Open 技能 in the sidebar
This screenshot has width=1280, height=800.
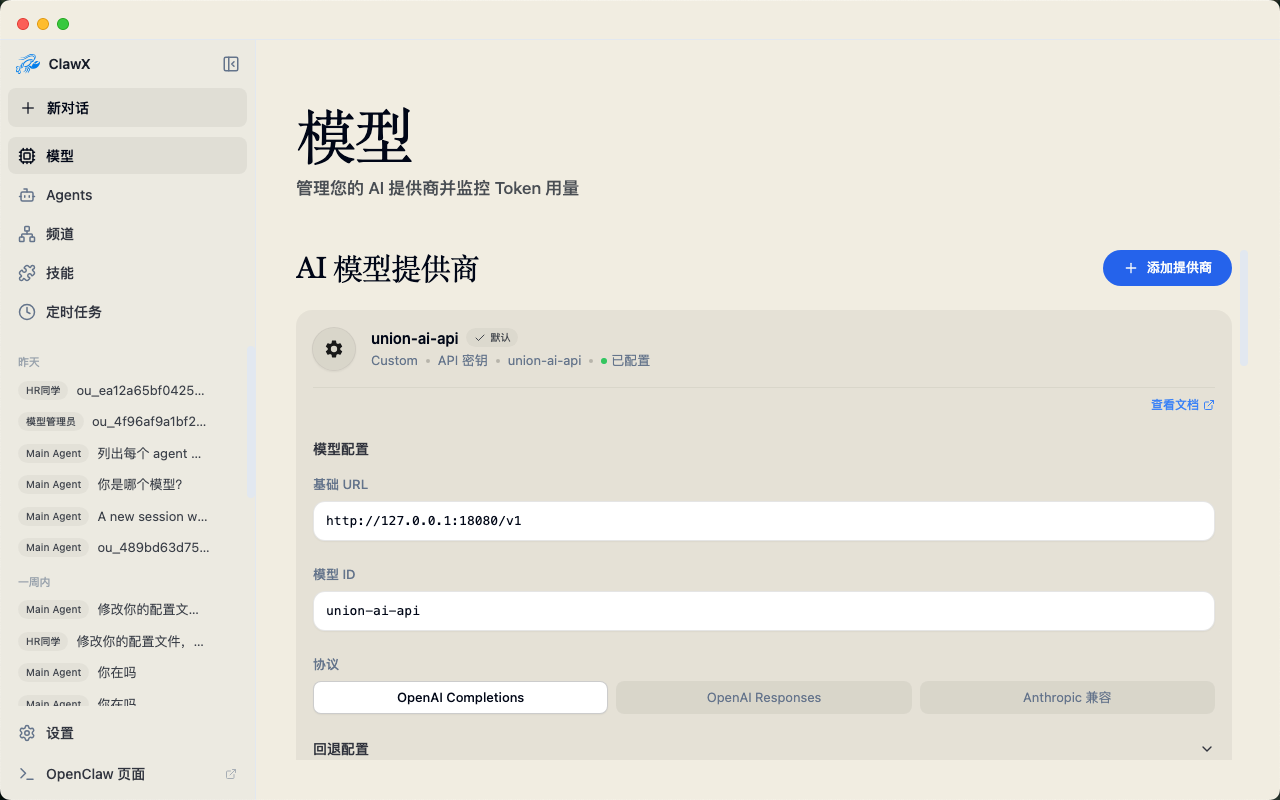pos(127,273)
